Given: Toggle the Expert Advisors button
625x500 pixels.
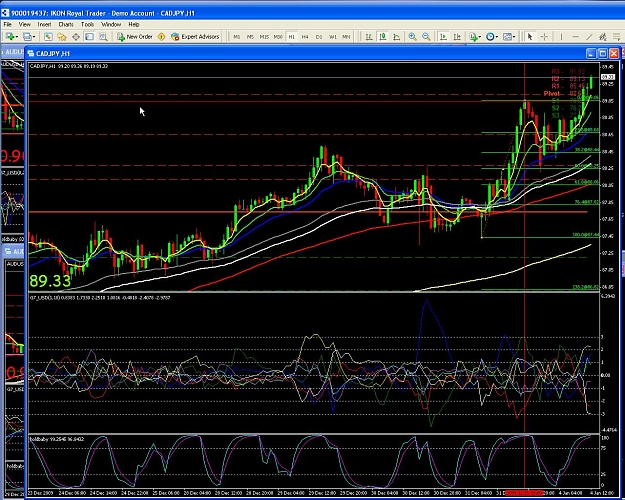Looking at the screenshot, I should tap(195, 37).
